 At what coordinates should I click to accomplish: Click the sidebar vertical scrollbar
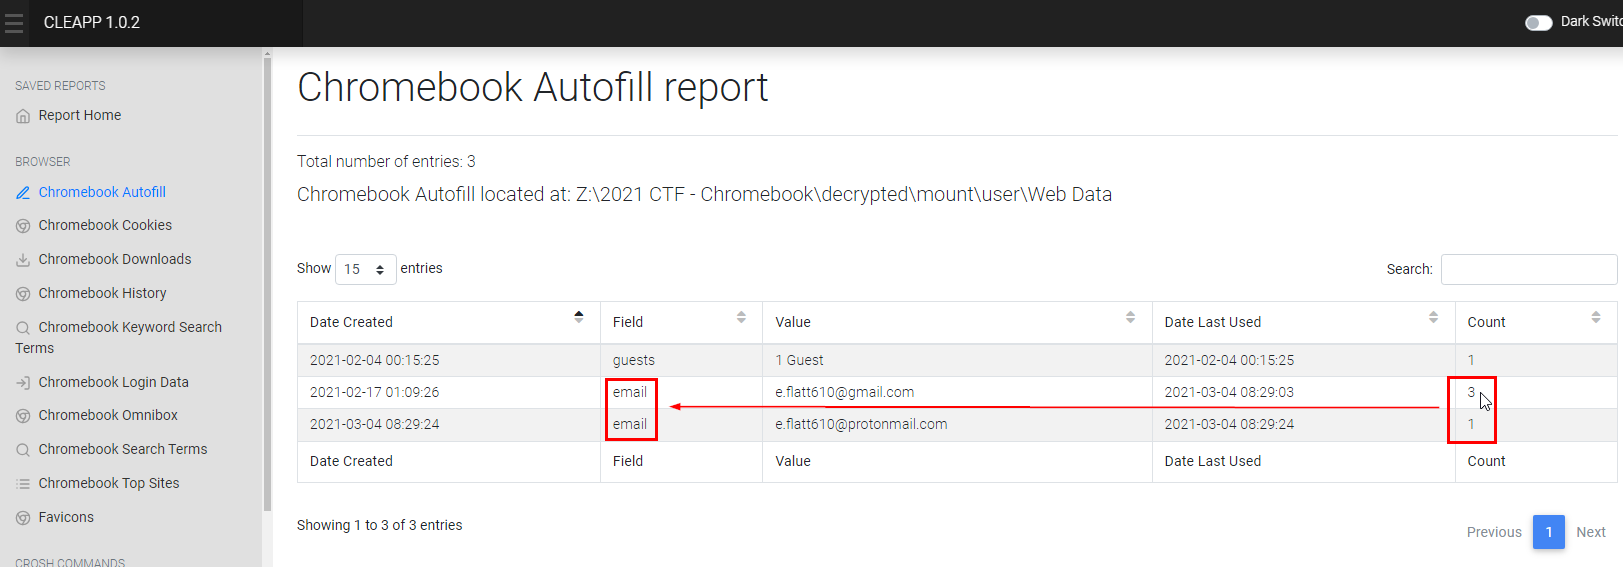[x=267, y=280]
